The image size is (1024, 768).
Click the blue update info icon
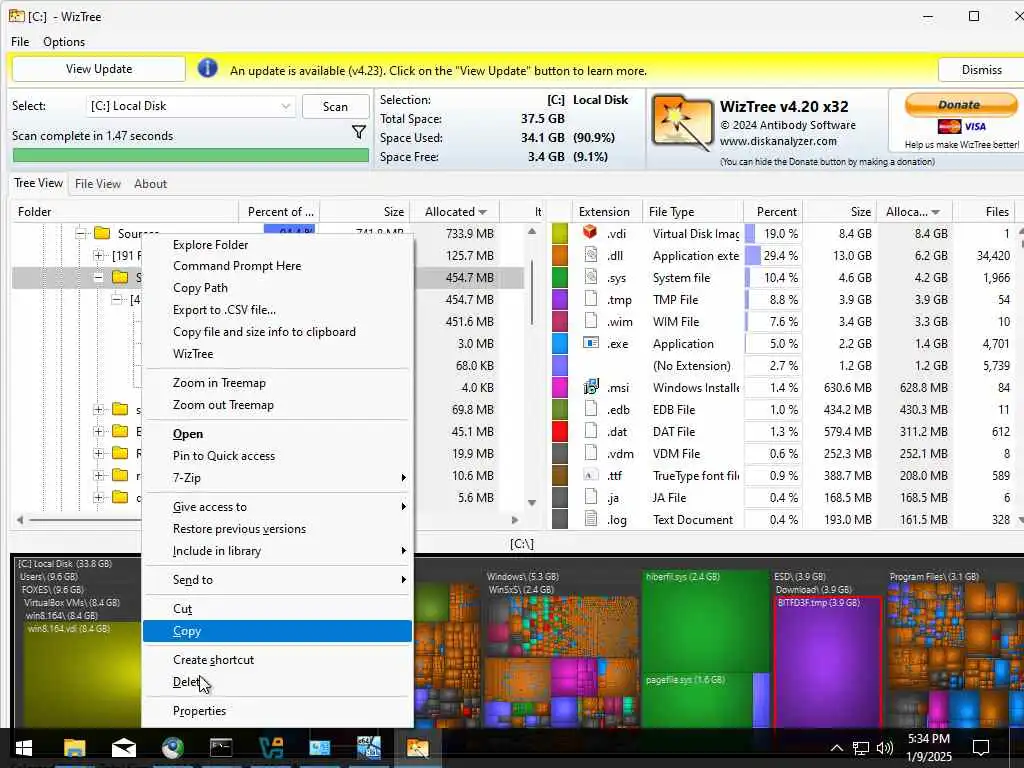(207, 68)
